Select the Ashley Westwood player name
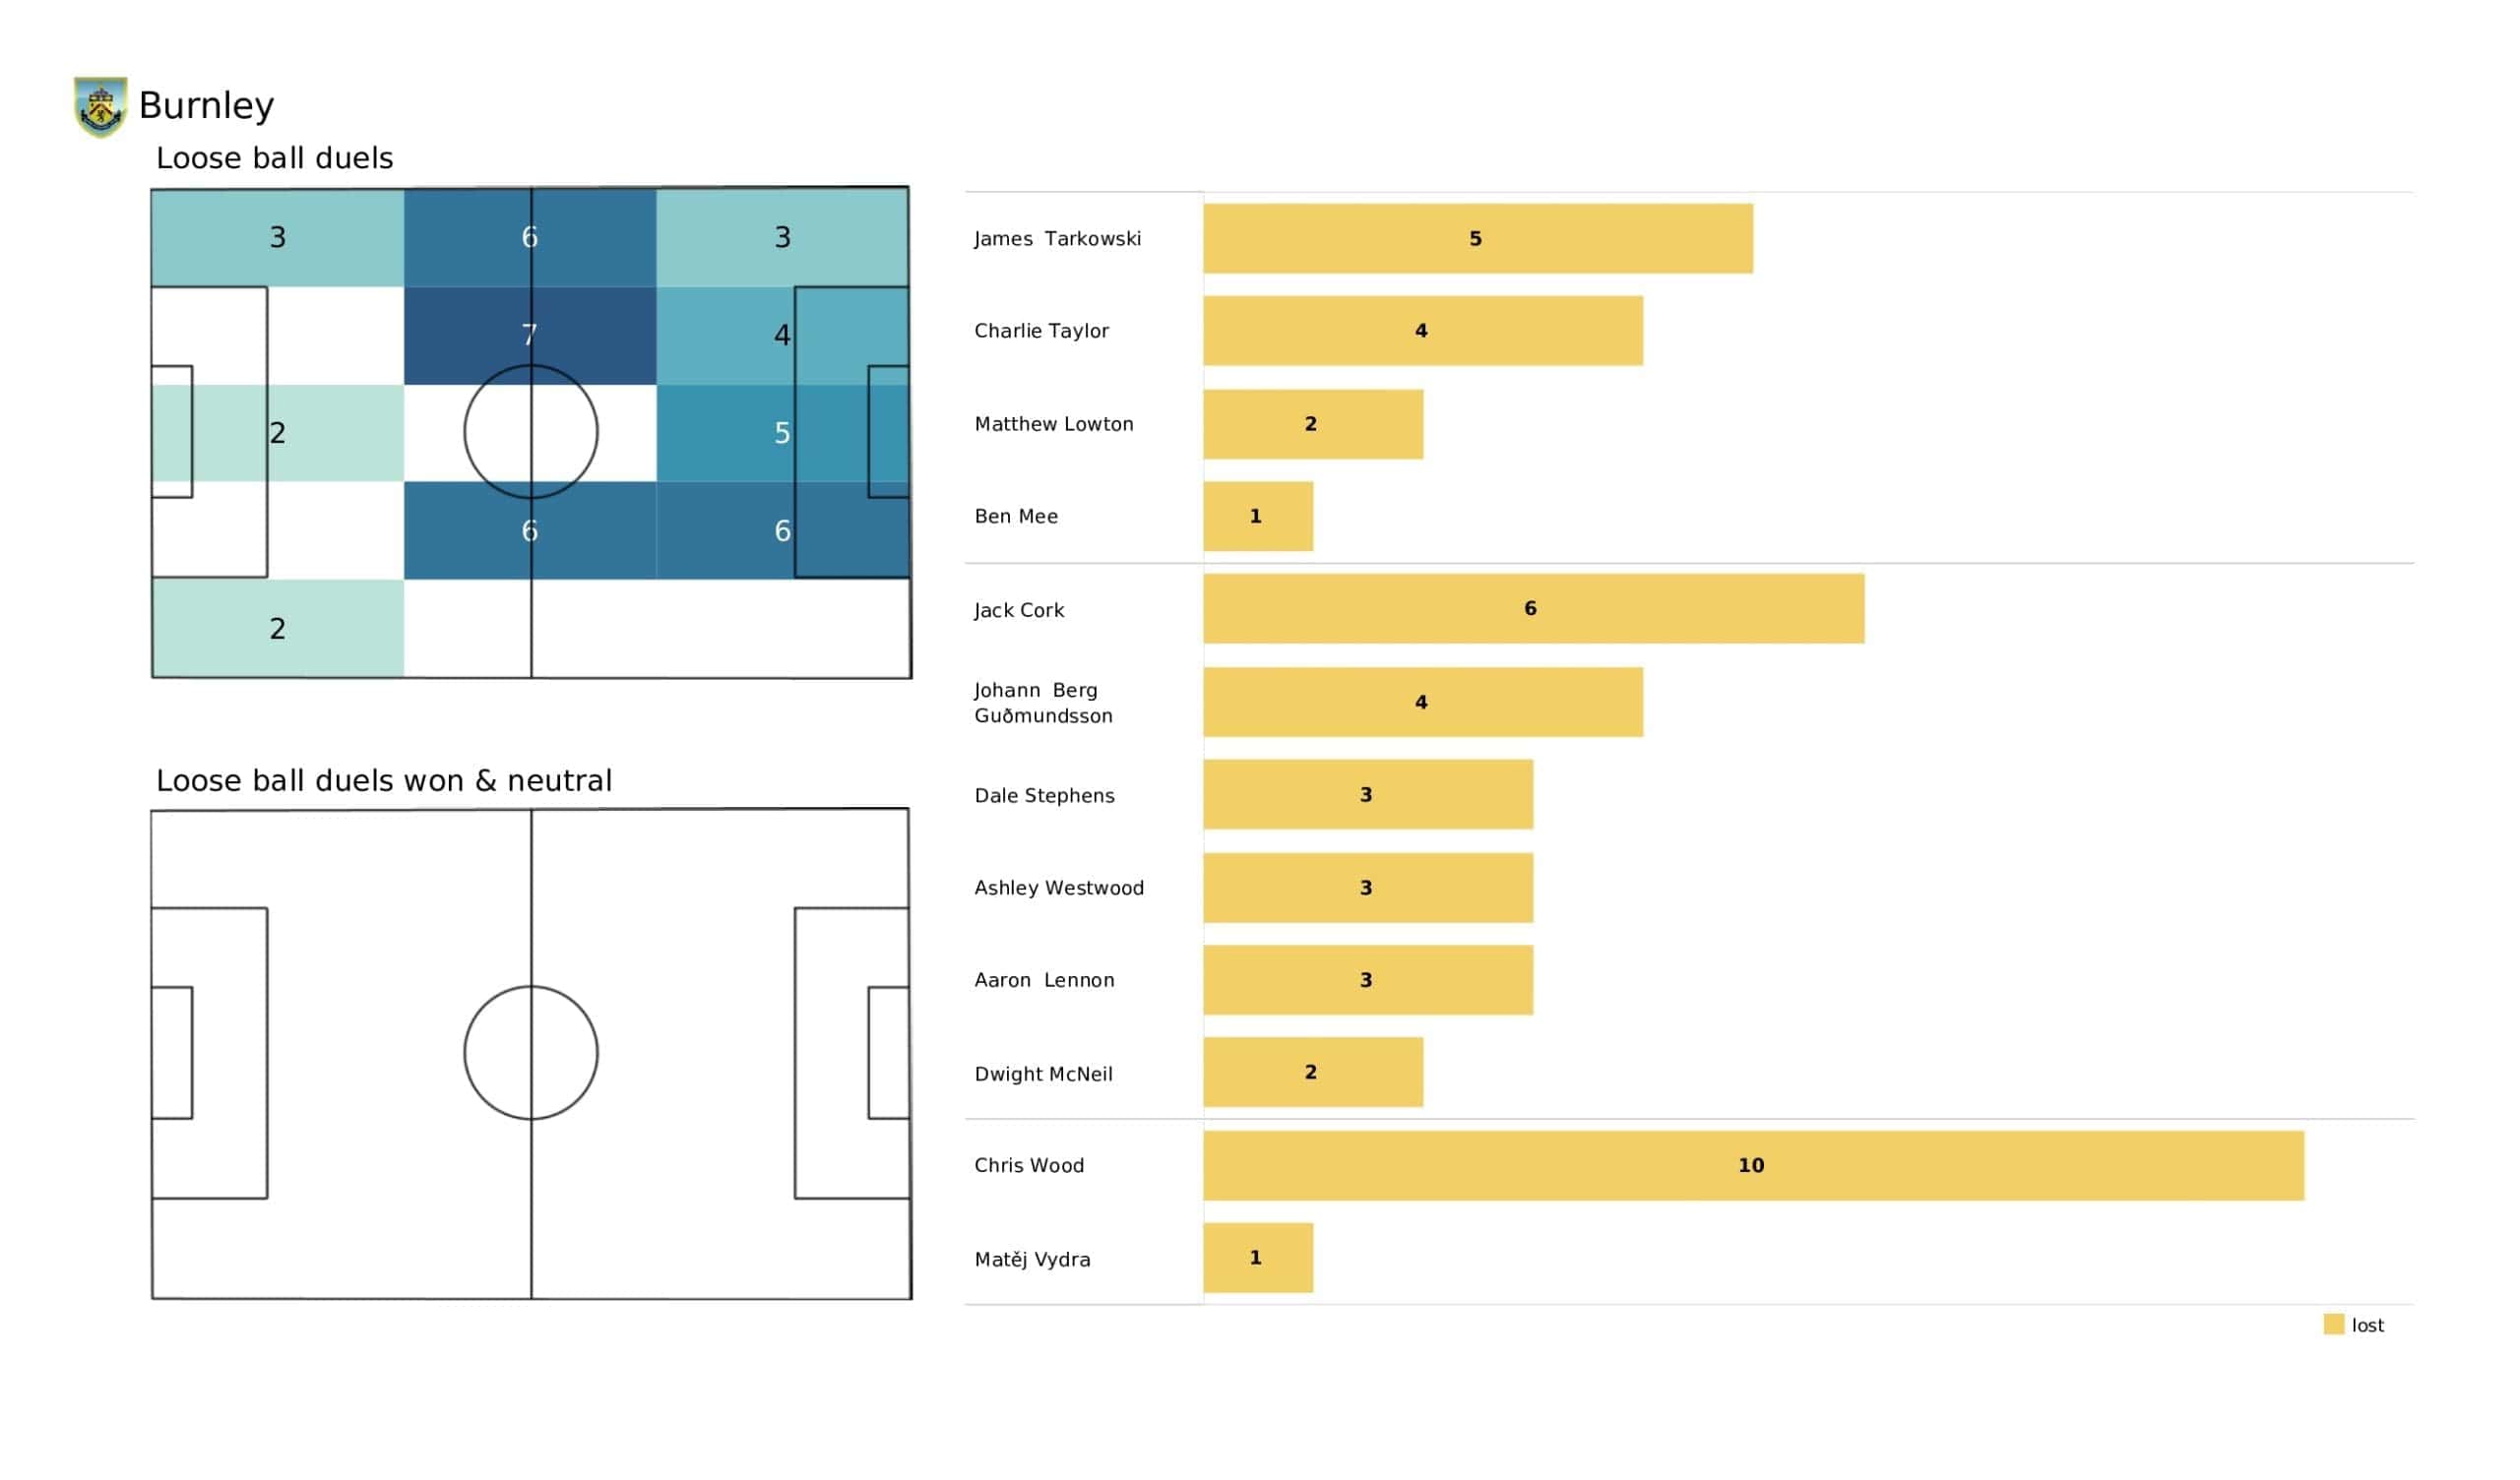Viewport: 2520px width, 1480px height. pos(1058,888)
